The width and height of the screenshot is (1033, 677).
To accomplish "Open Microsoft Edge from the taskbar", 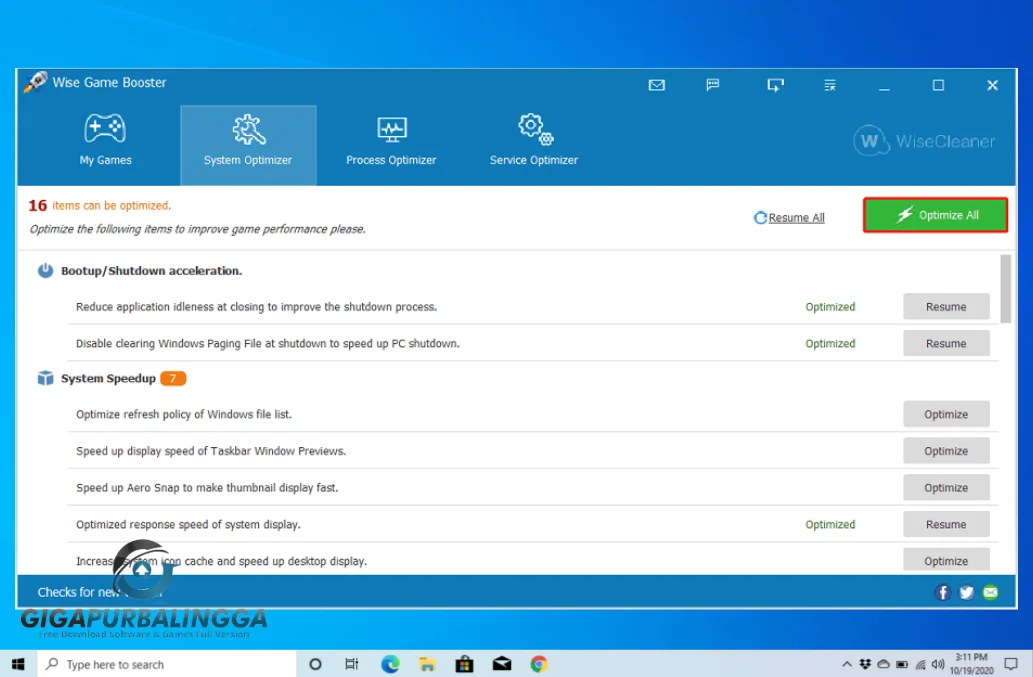I will 390,664.
